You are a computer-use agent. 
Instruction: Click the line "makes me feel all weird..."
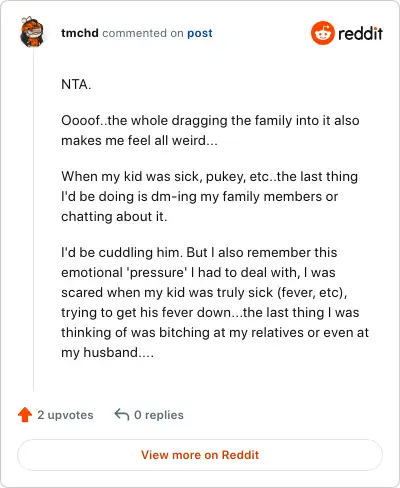pos(139,140)
